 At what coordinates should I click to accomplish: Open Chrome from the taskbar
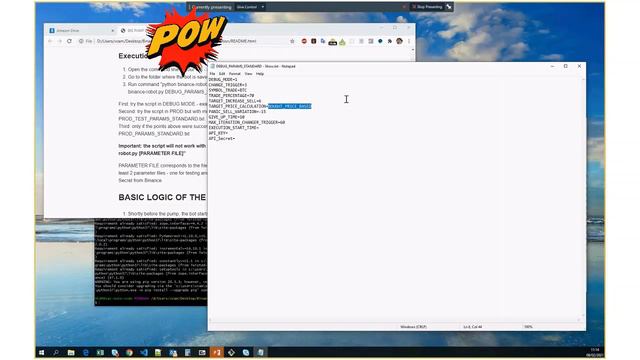click(x=129, y=352)
